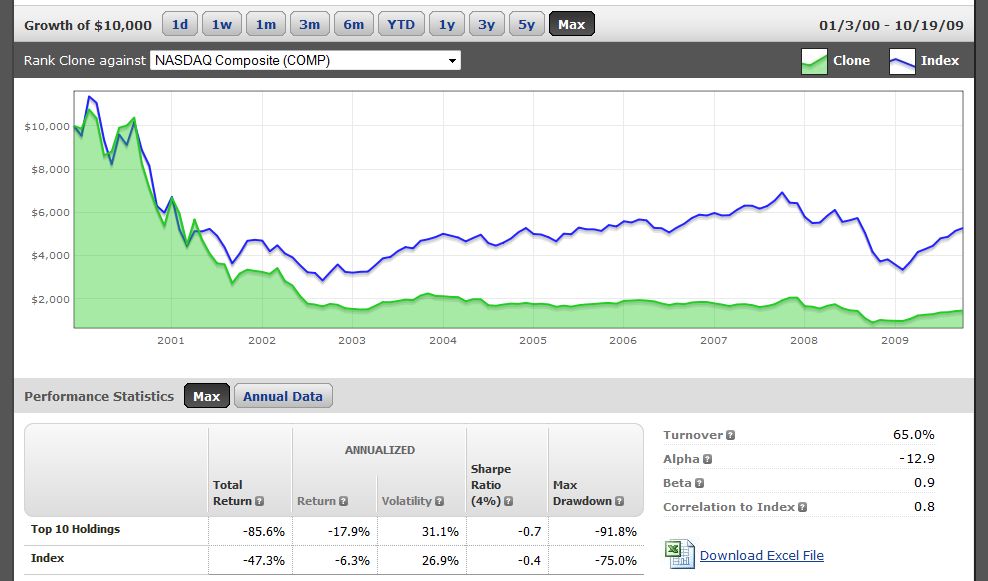Click help icon beside Correlation to Index
988x581 pixels.
pyautogui.click(x=802, y=507)
